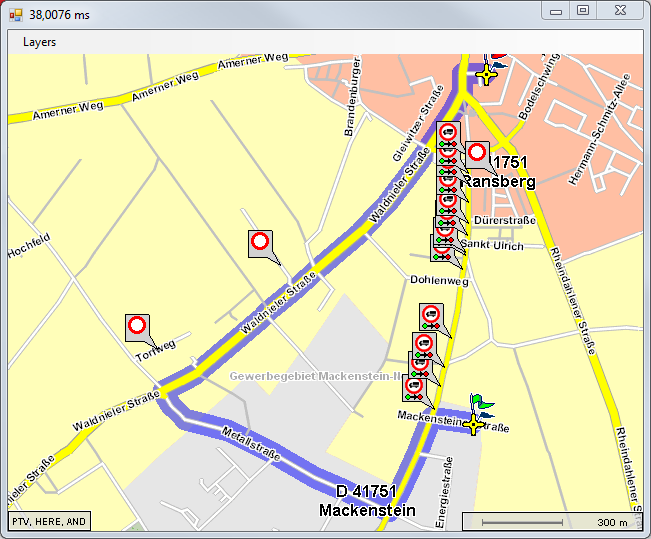Click the application icon in the title bar
Image resolution: width=651 pixels, height=539 pixels.
click(15, 14)
